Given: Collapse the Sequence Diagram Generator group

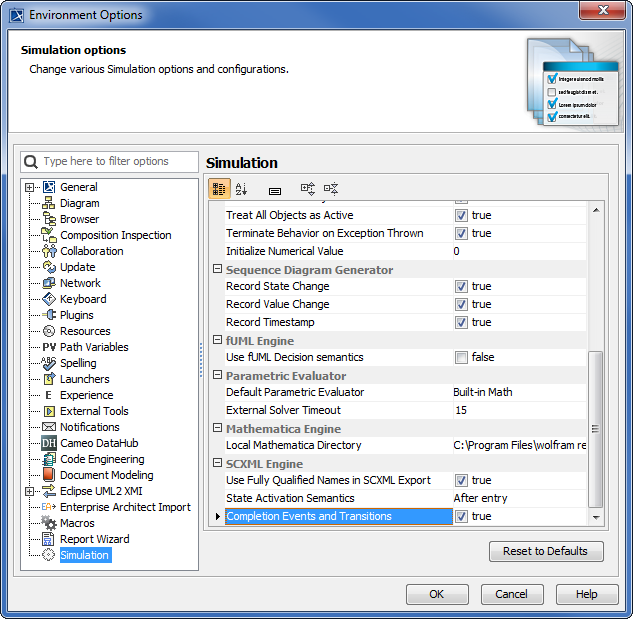Looking at the screenshot, I should click(x=217, y=269).
